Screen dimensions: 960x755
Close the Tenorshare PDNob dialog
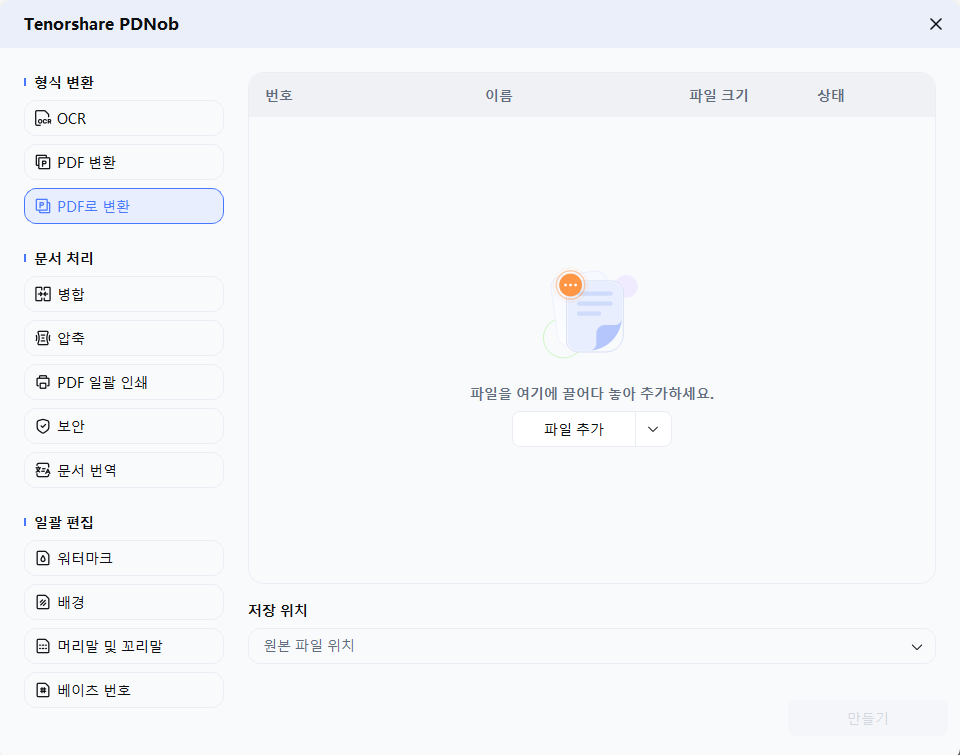[936, 24]
